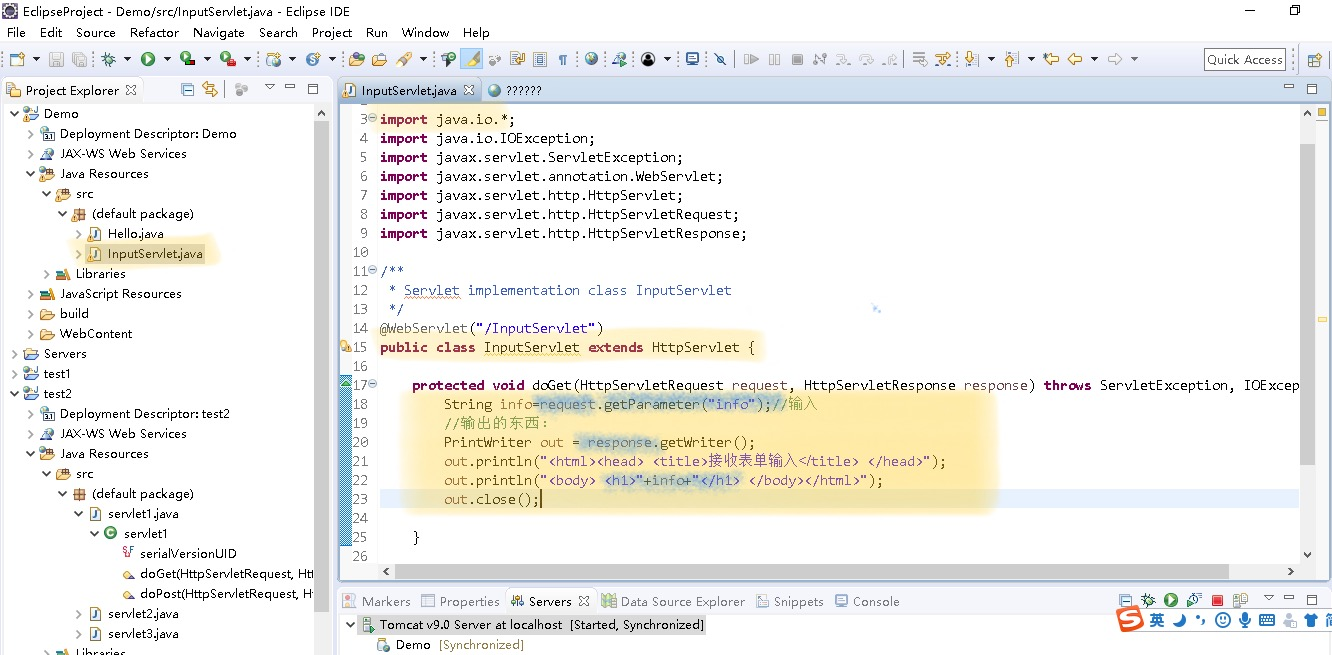This screenshot has width=1332, height=655.
Task: Switch to the Markers tab
Action: coord(376,601)
